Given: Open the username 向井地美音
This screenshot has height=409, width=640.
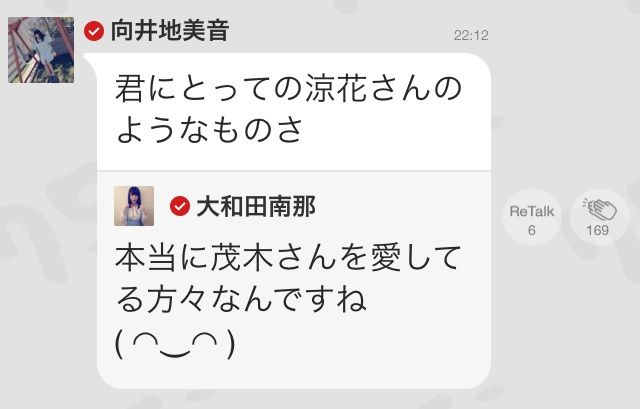Looking at the screenshot, I should click(x=169, y=31).
